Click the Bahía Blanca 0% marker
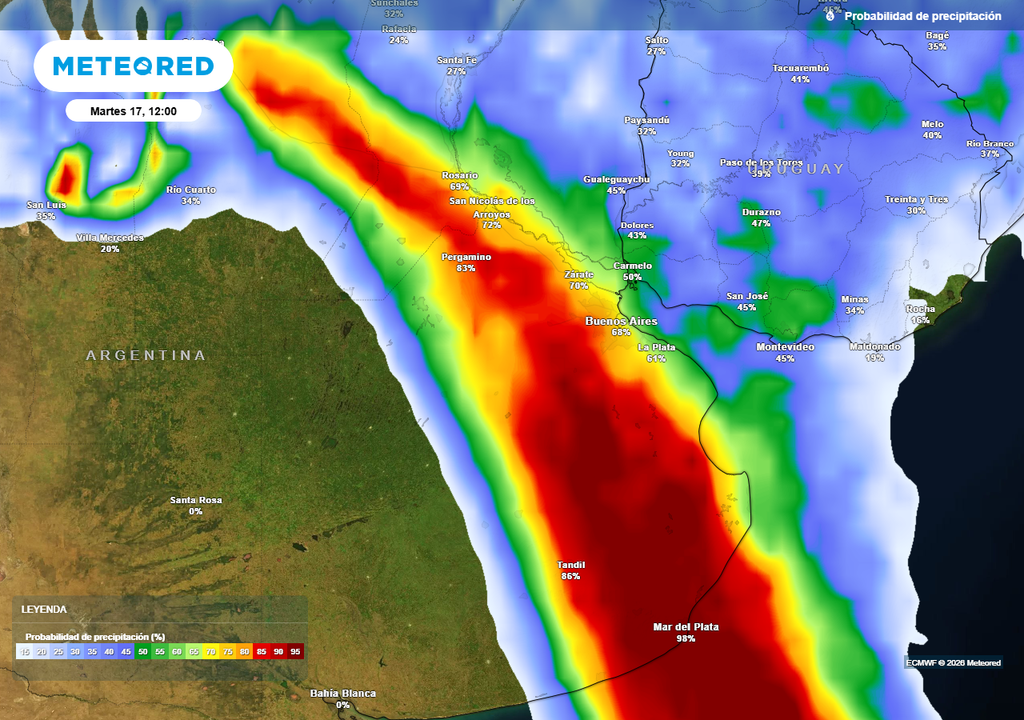Viewport: 1024px width, 720px height. pyautogui.click(x=343, y=698)
